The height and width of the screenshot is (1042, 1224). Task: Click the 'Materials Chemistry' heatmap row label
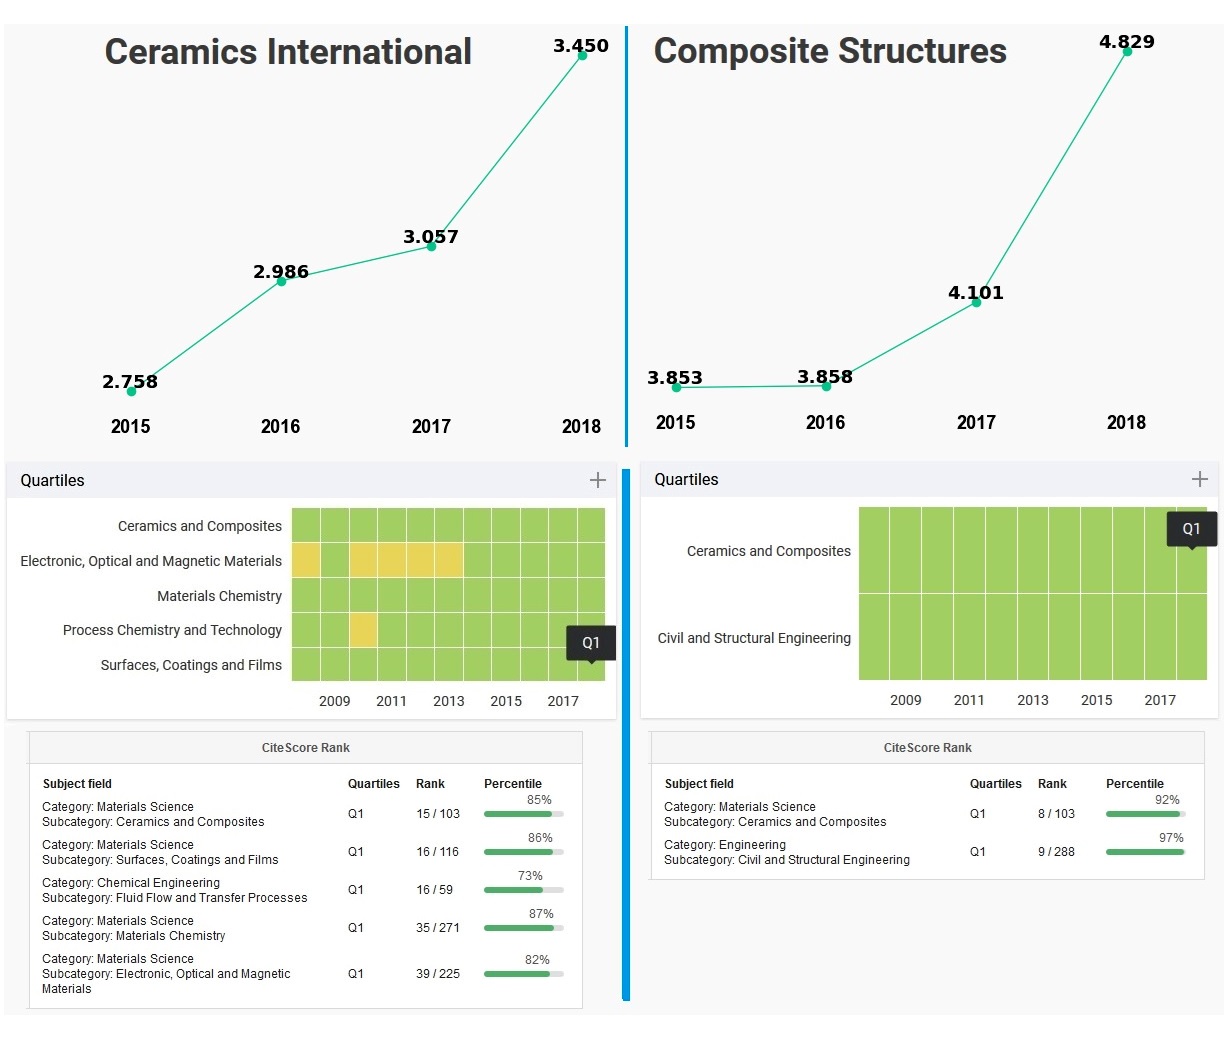click(x=219, y=596)
